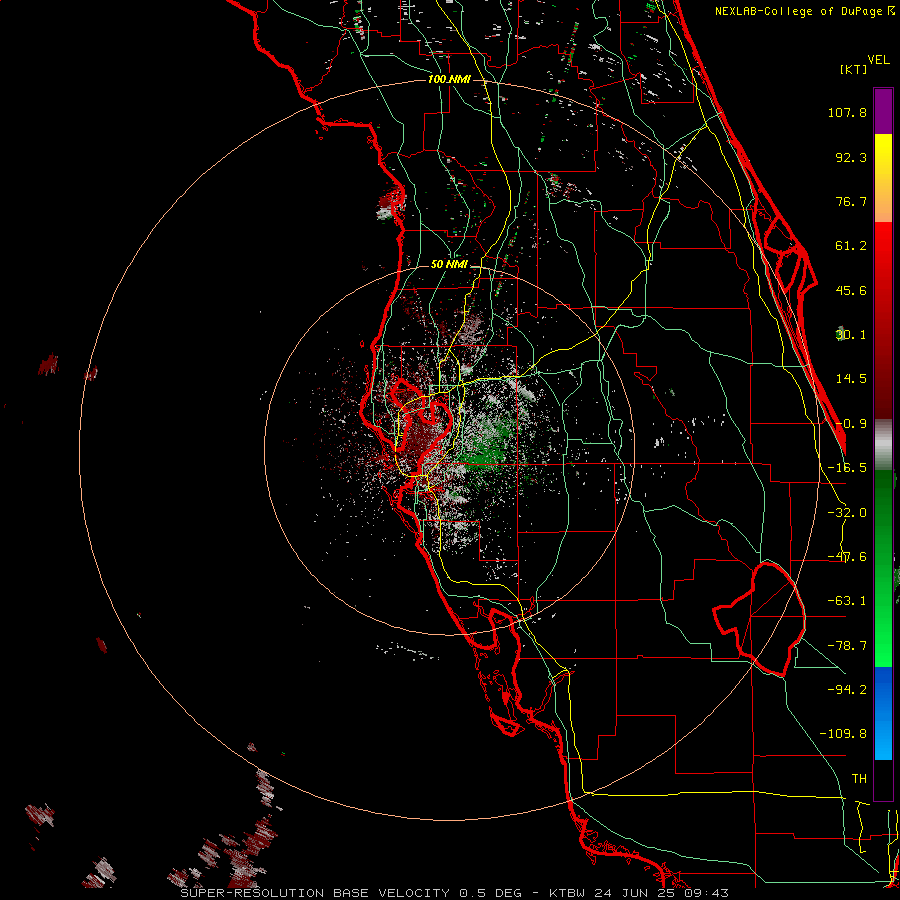The height and width of the screenshot is (900, 900).
Task: Select the -0.9 velocity scale value
Action: coord(851,424)
